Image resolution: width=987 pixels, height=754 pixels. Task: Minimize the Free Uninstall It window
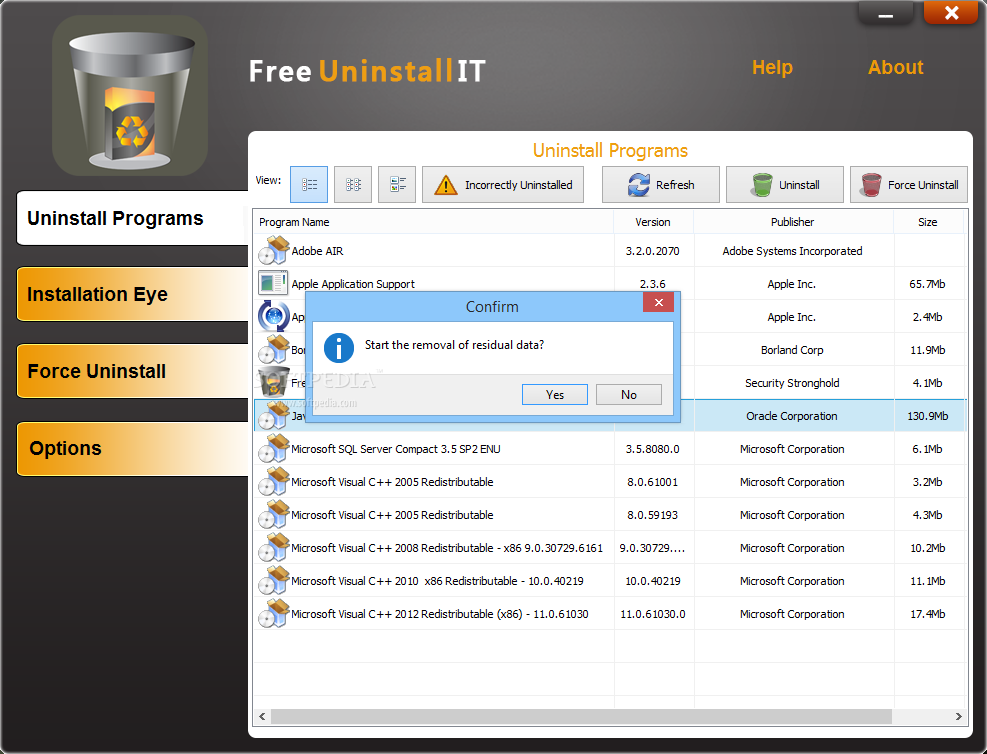pyautogui.click(x=886, y=13)
